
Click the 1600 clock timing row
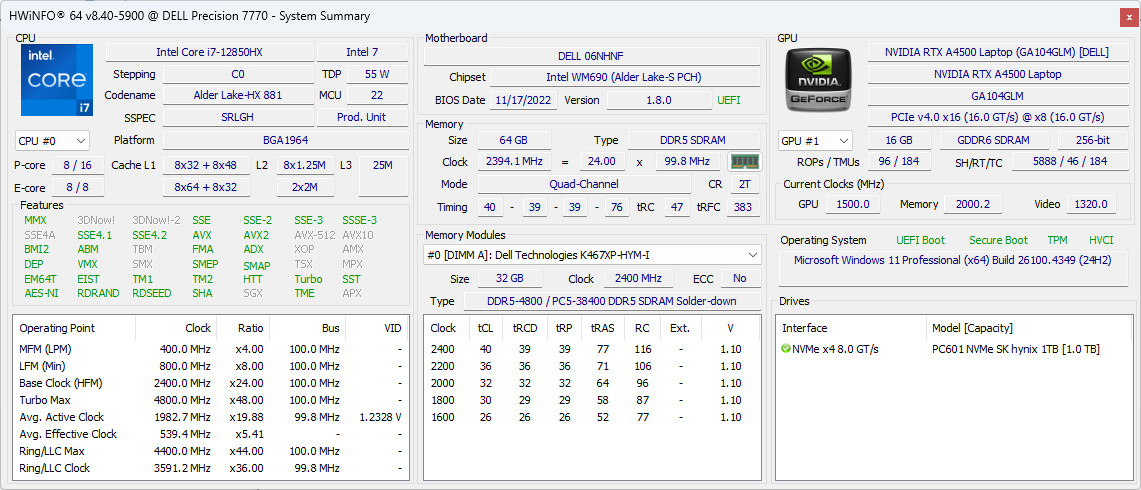pos(592,417)
